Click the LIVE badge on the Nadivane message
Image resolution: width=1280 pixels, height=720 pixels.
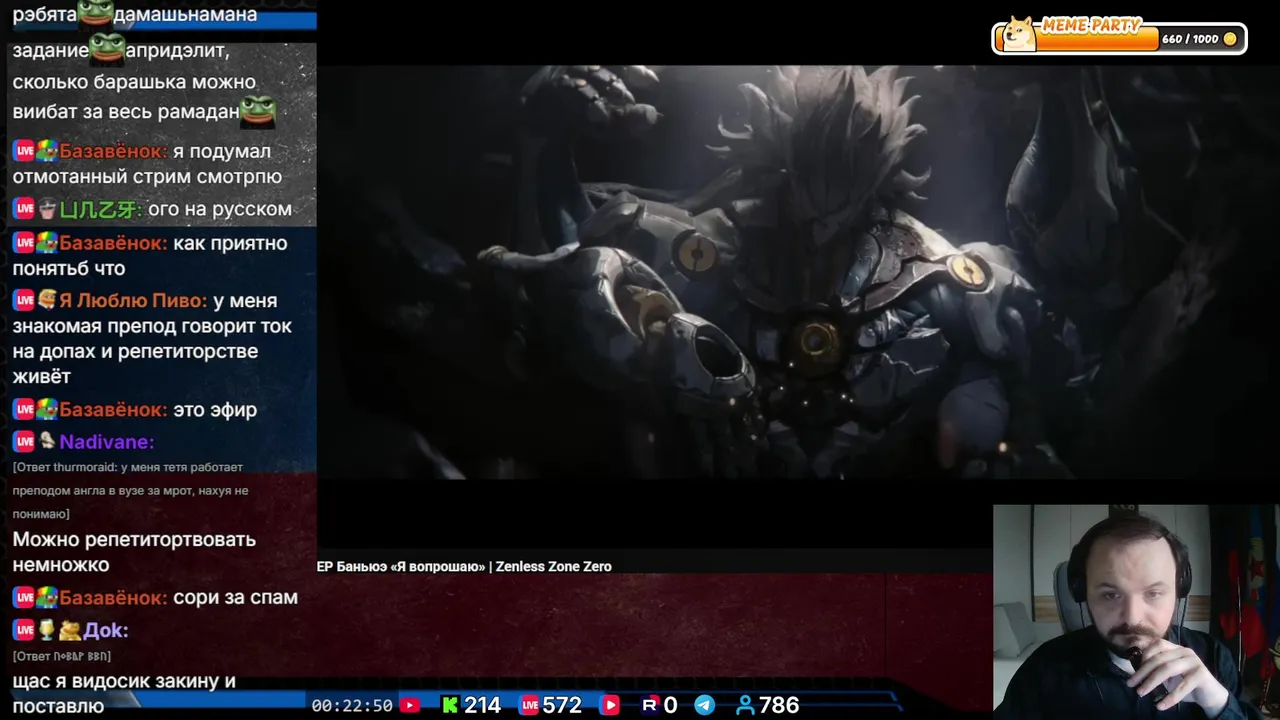click(x=24, y=441)
